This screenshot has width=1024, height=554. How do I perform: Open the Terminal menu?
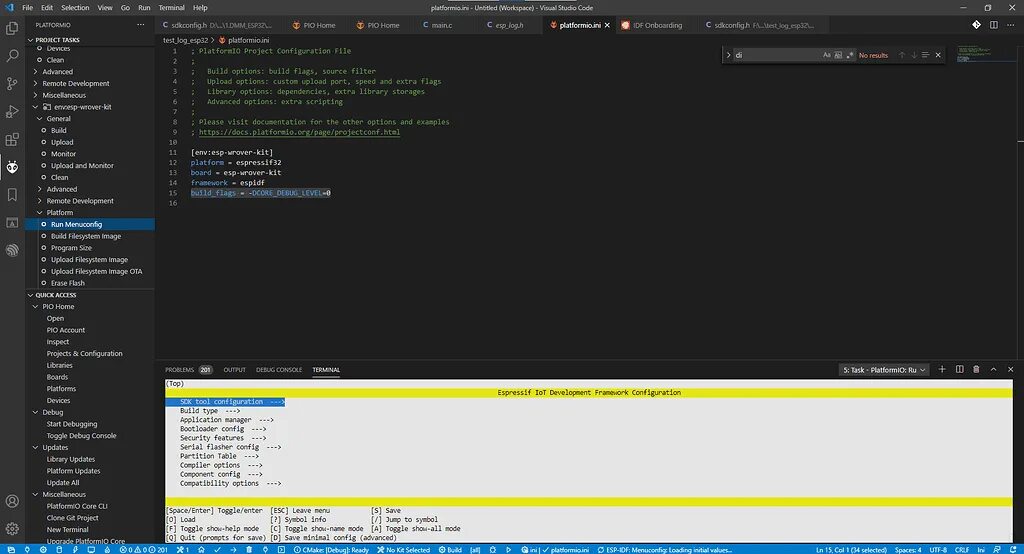(x=171, y=8)
